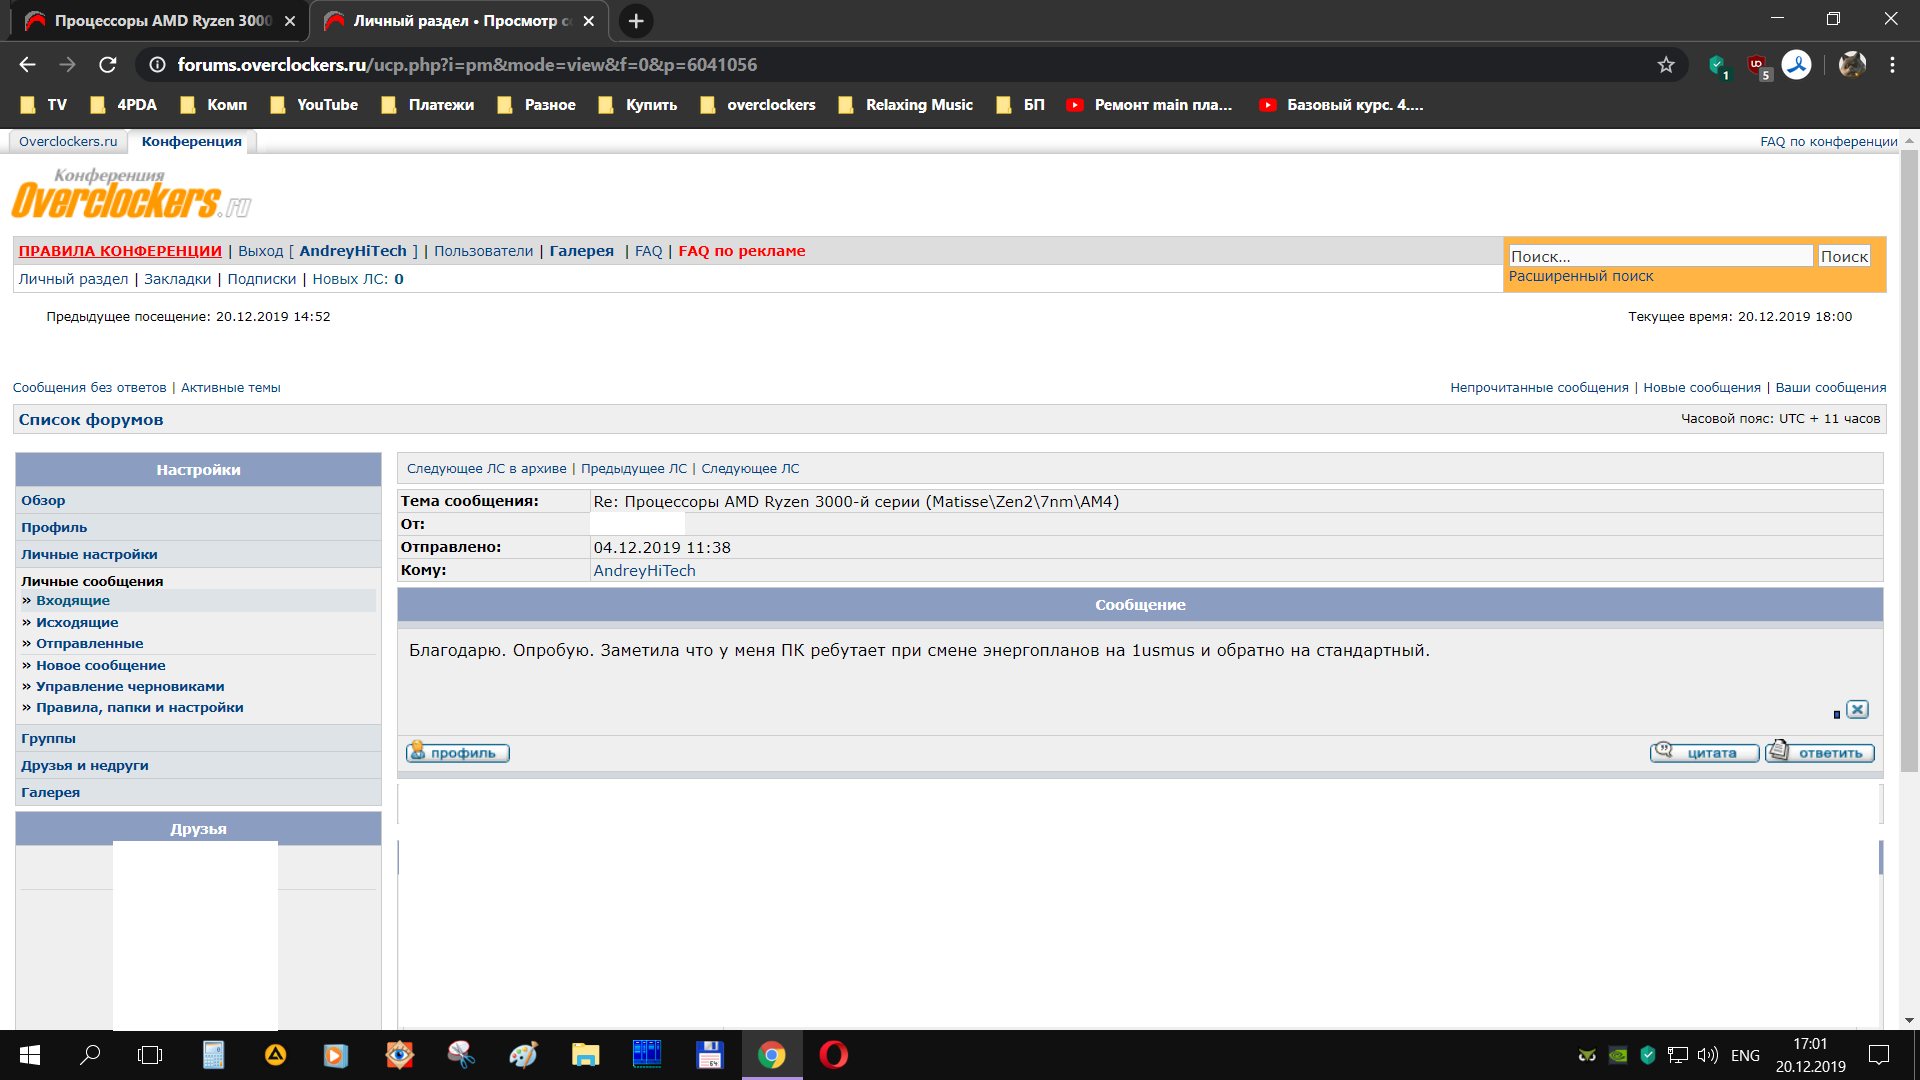The width and height of the screenshot is (1920, 1080).
Task: Bookmark page with star icon
Action: [x=1666, y=65]
